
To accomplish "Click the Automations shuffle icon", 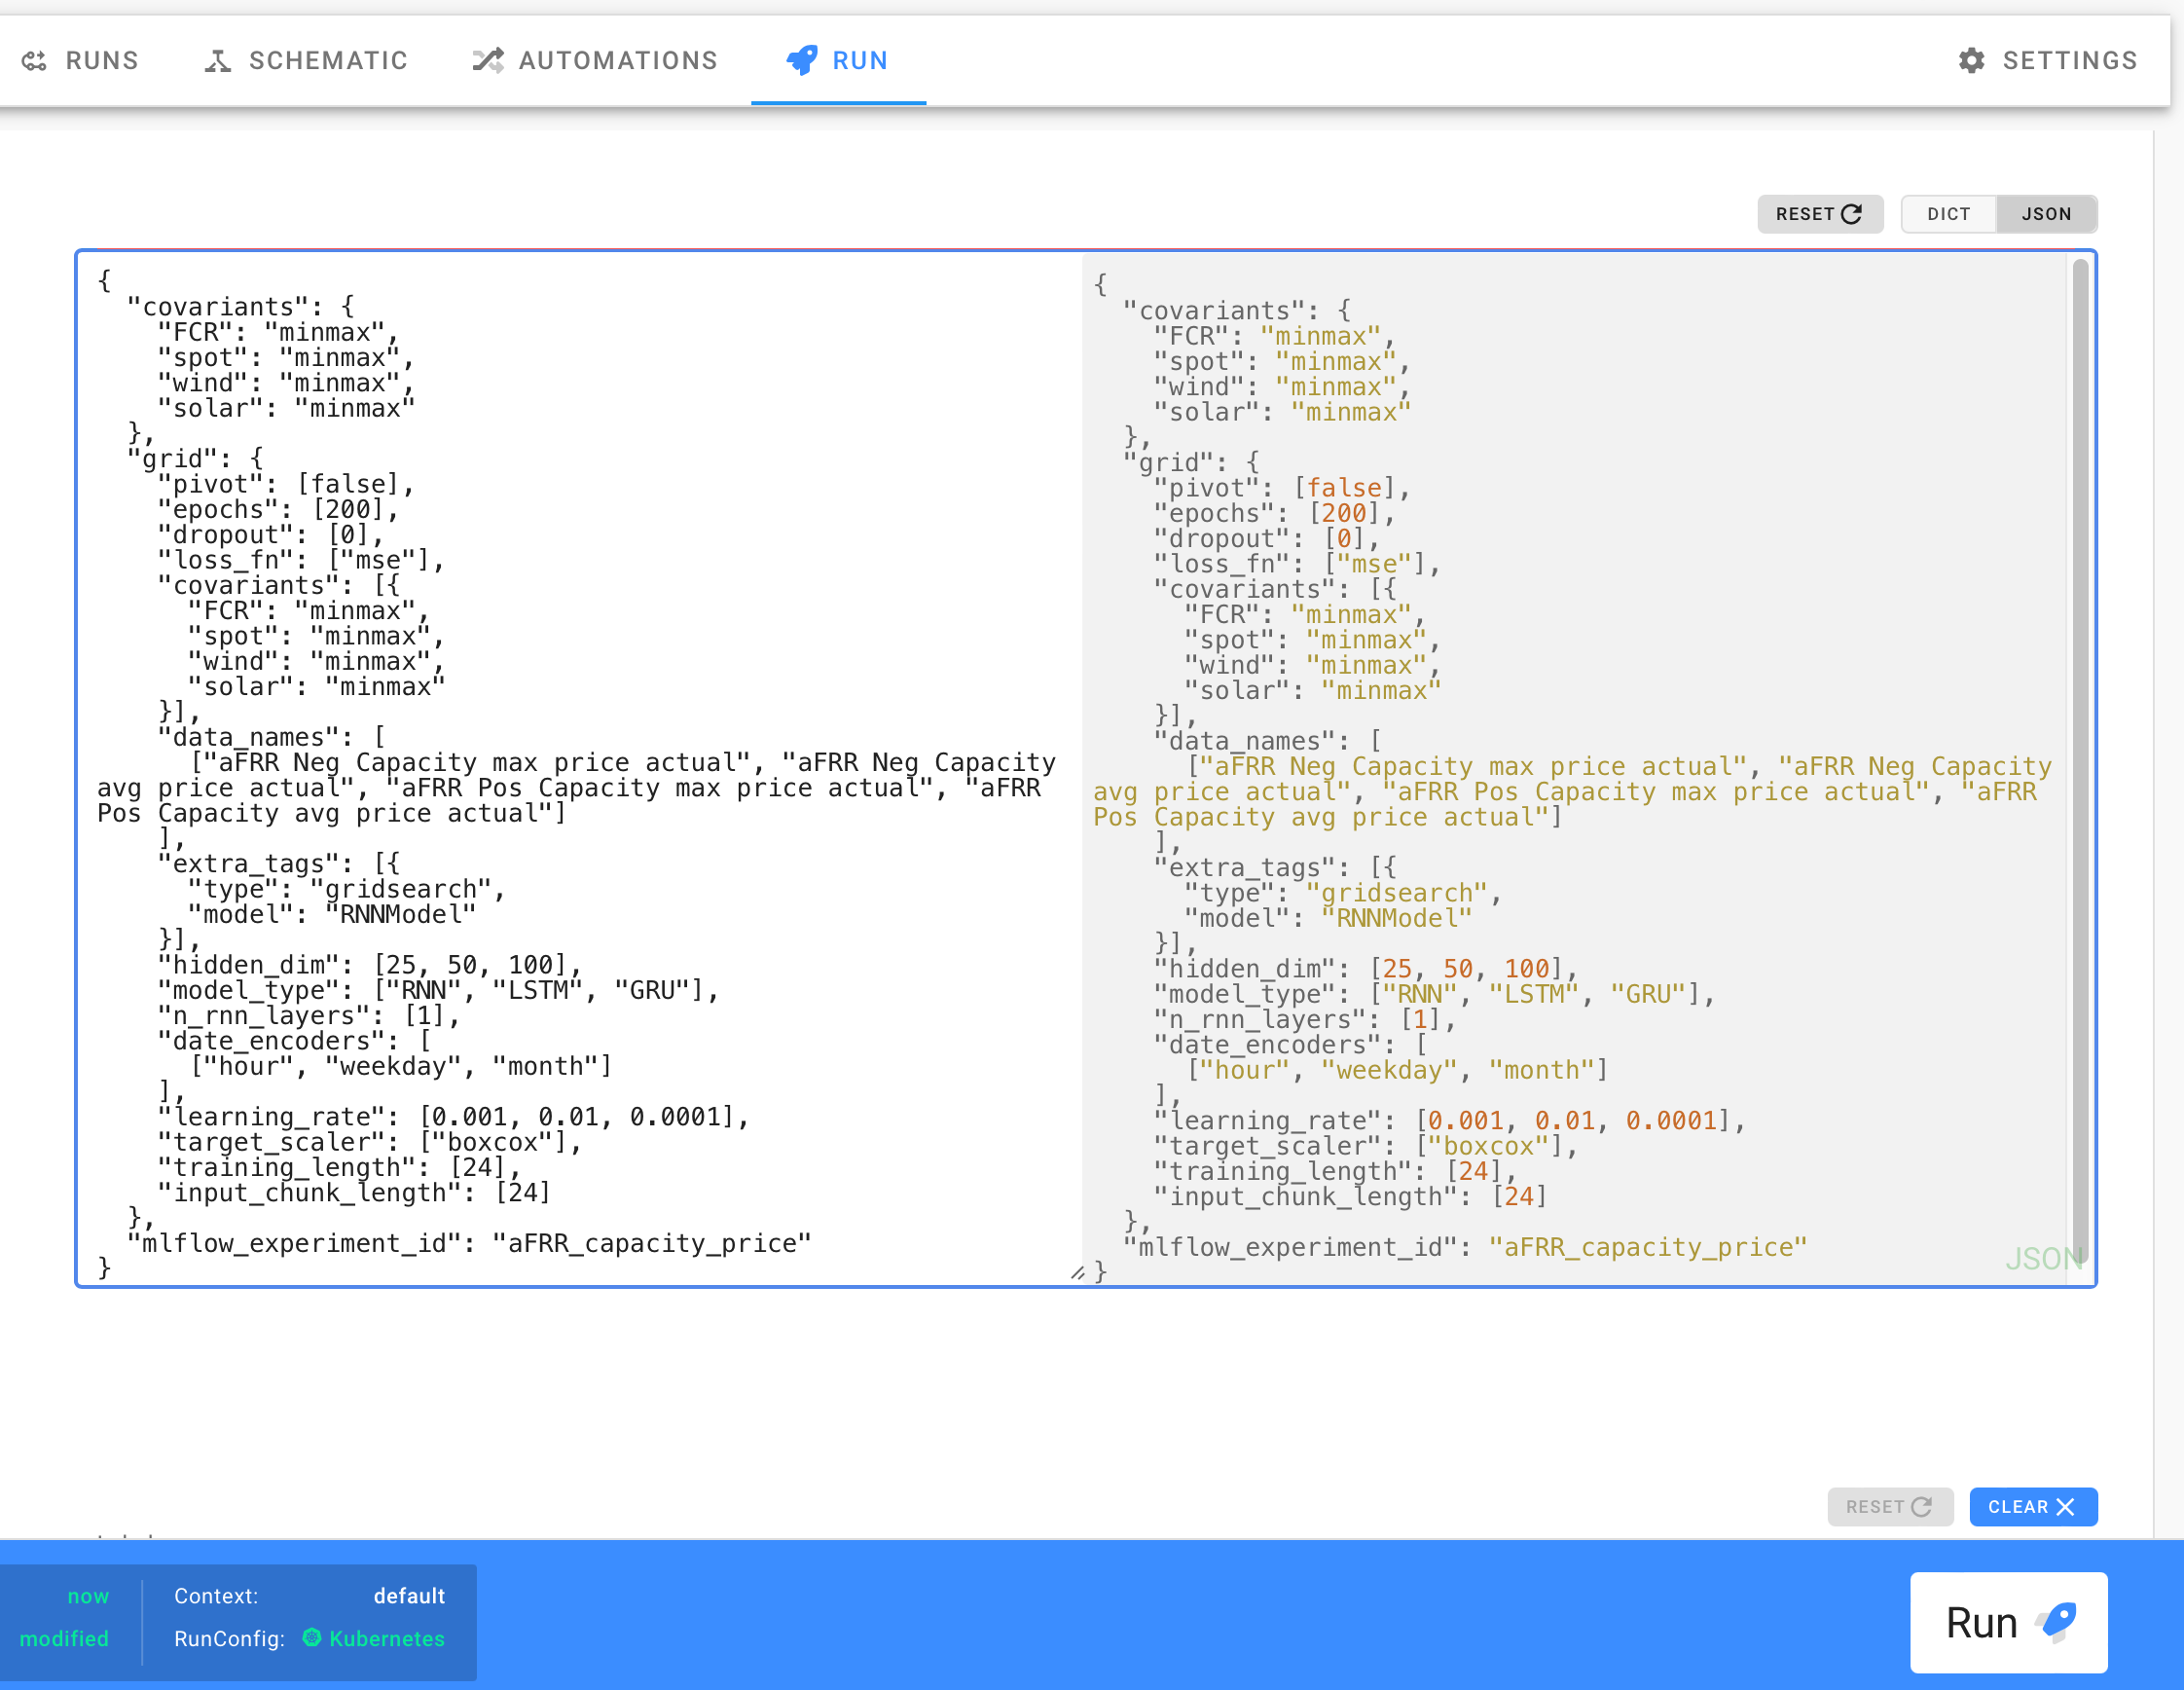I will click(488, 61).
